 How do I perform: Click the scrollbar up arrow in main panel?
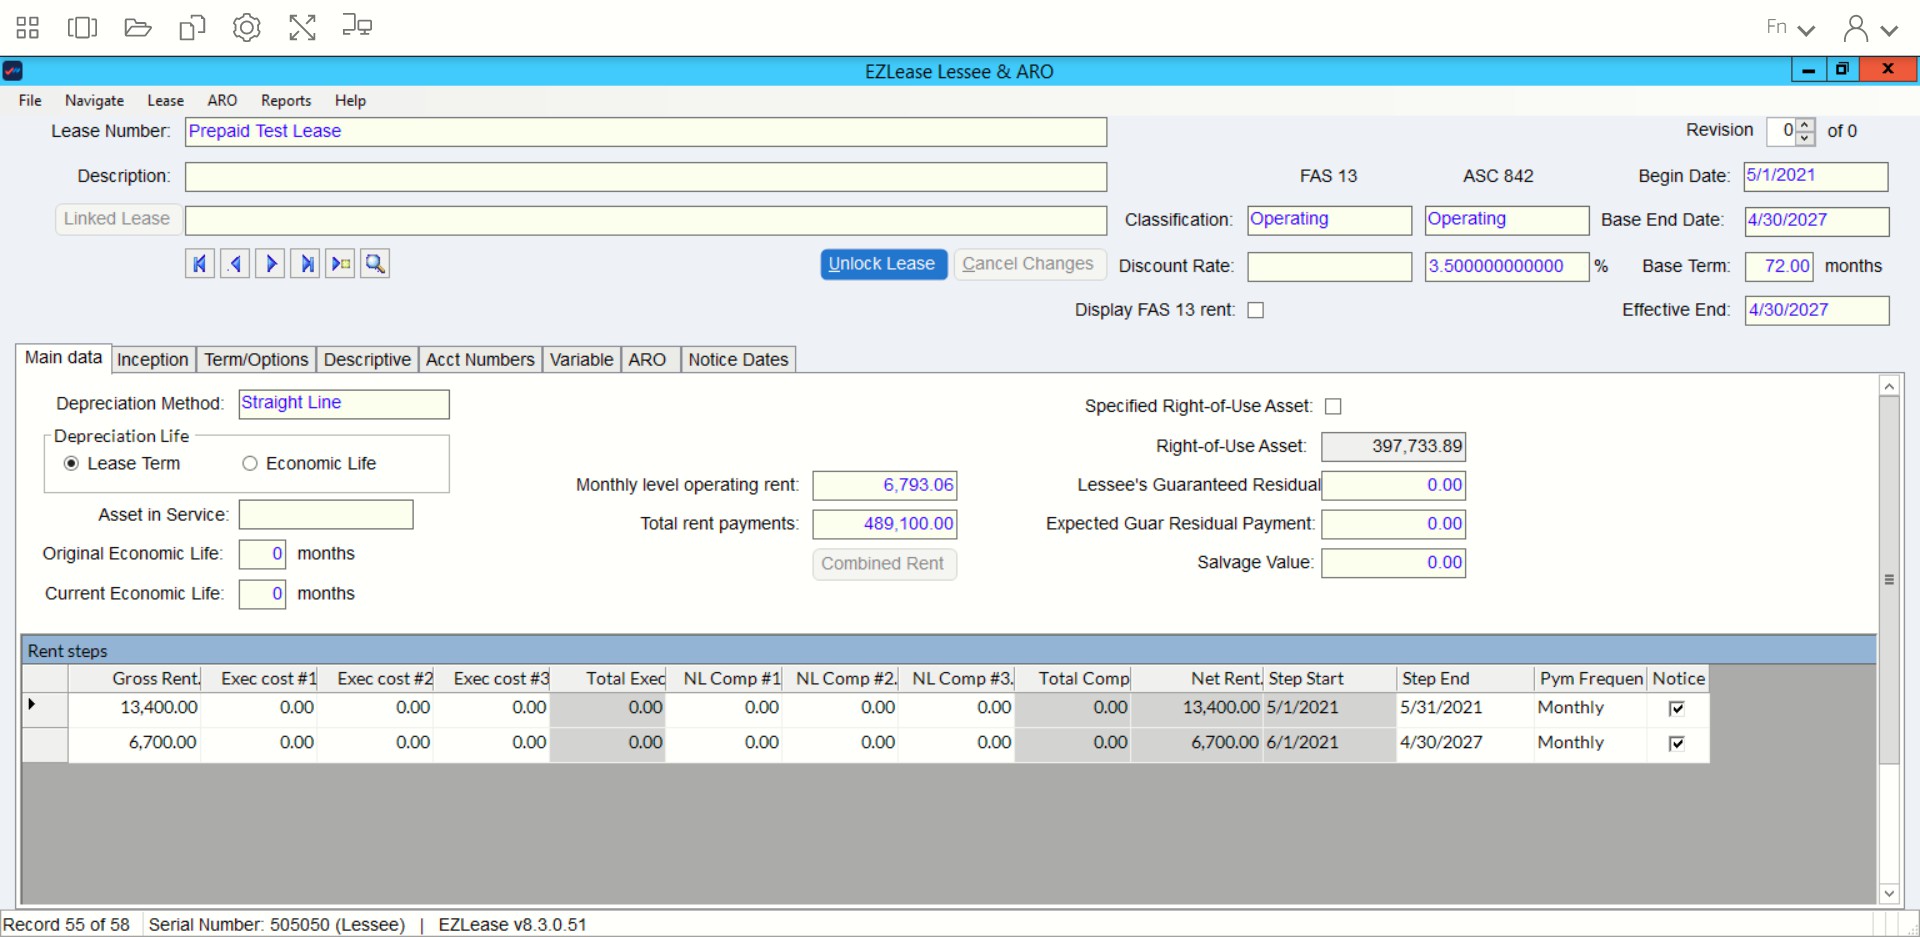click(1889, 386)
